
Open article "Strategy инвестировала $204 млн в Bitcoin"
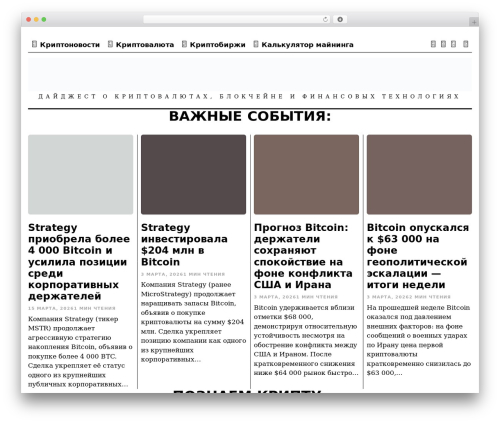click(184, 245)
